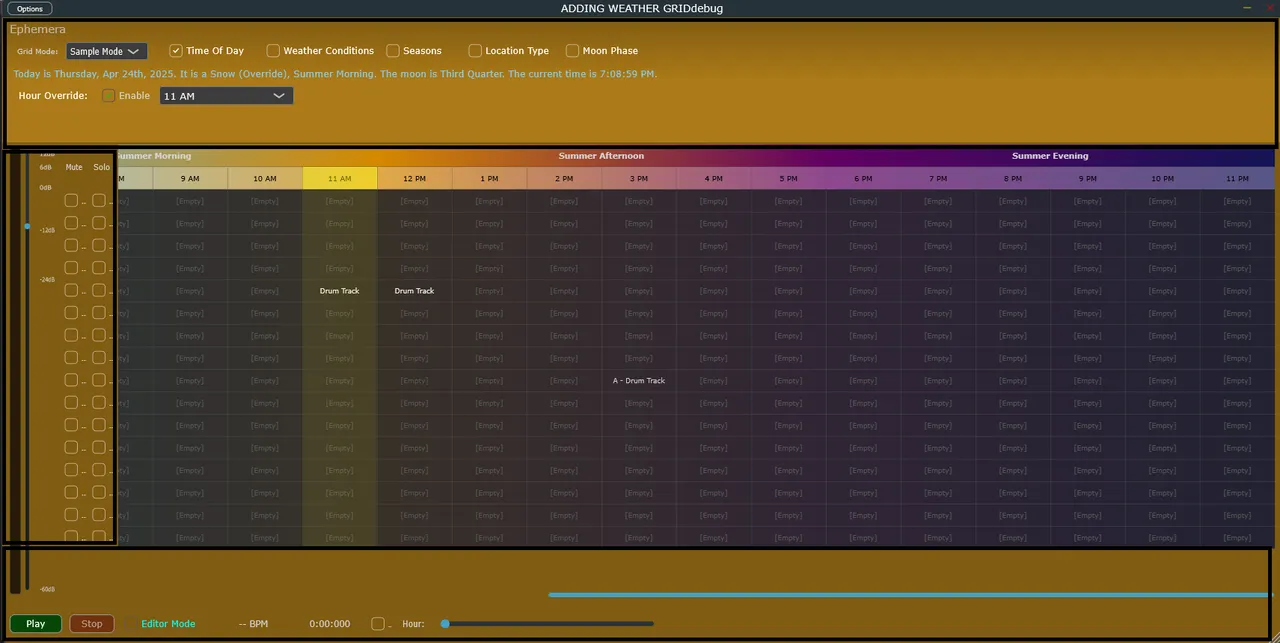
Task: Select the 7 PM hour column header
Action: tap(938, 178)
